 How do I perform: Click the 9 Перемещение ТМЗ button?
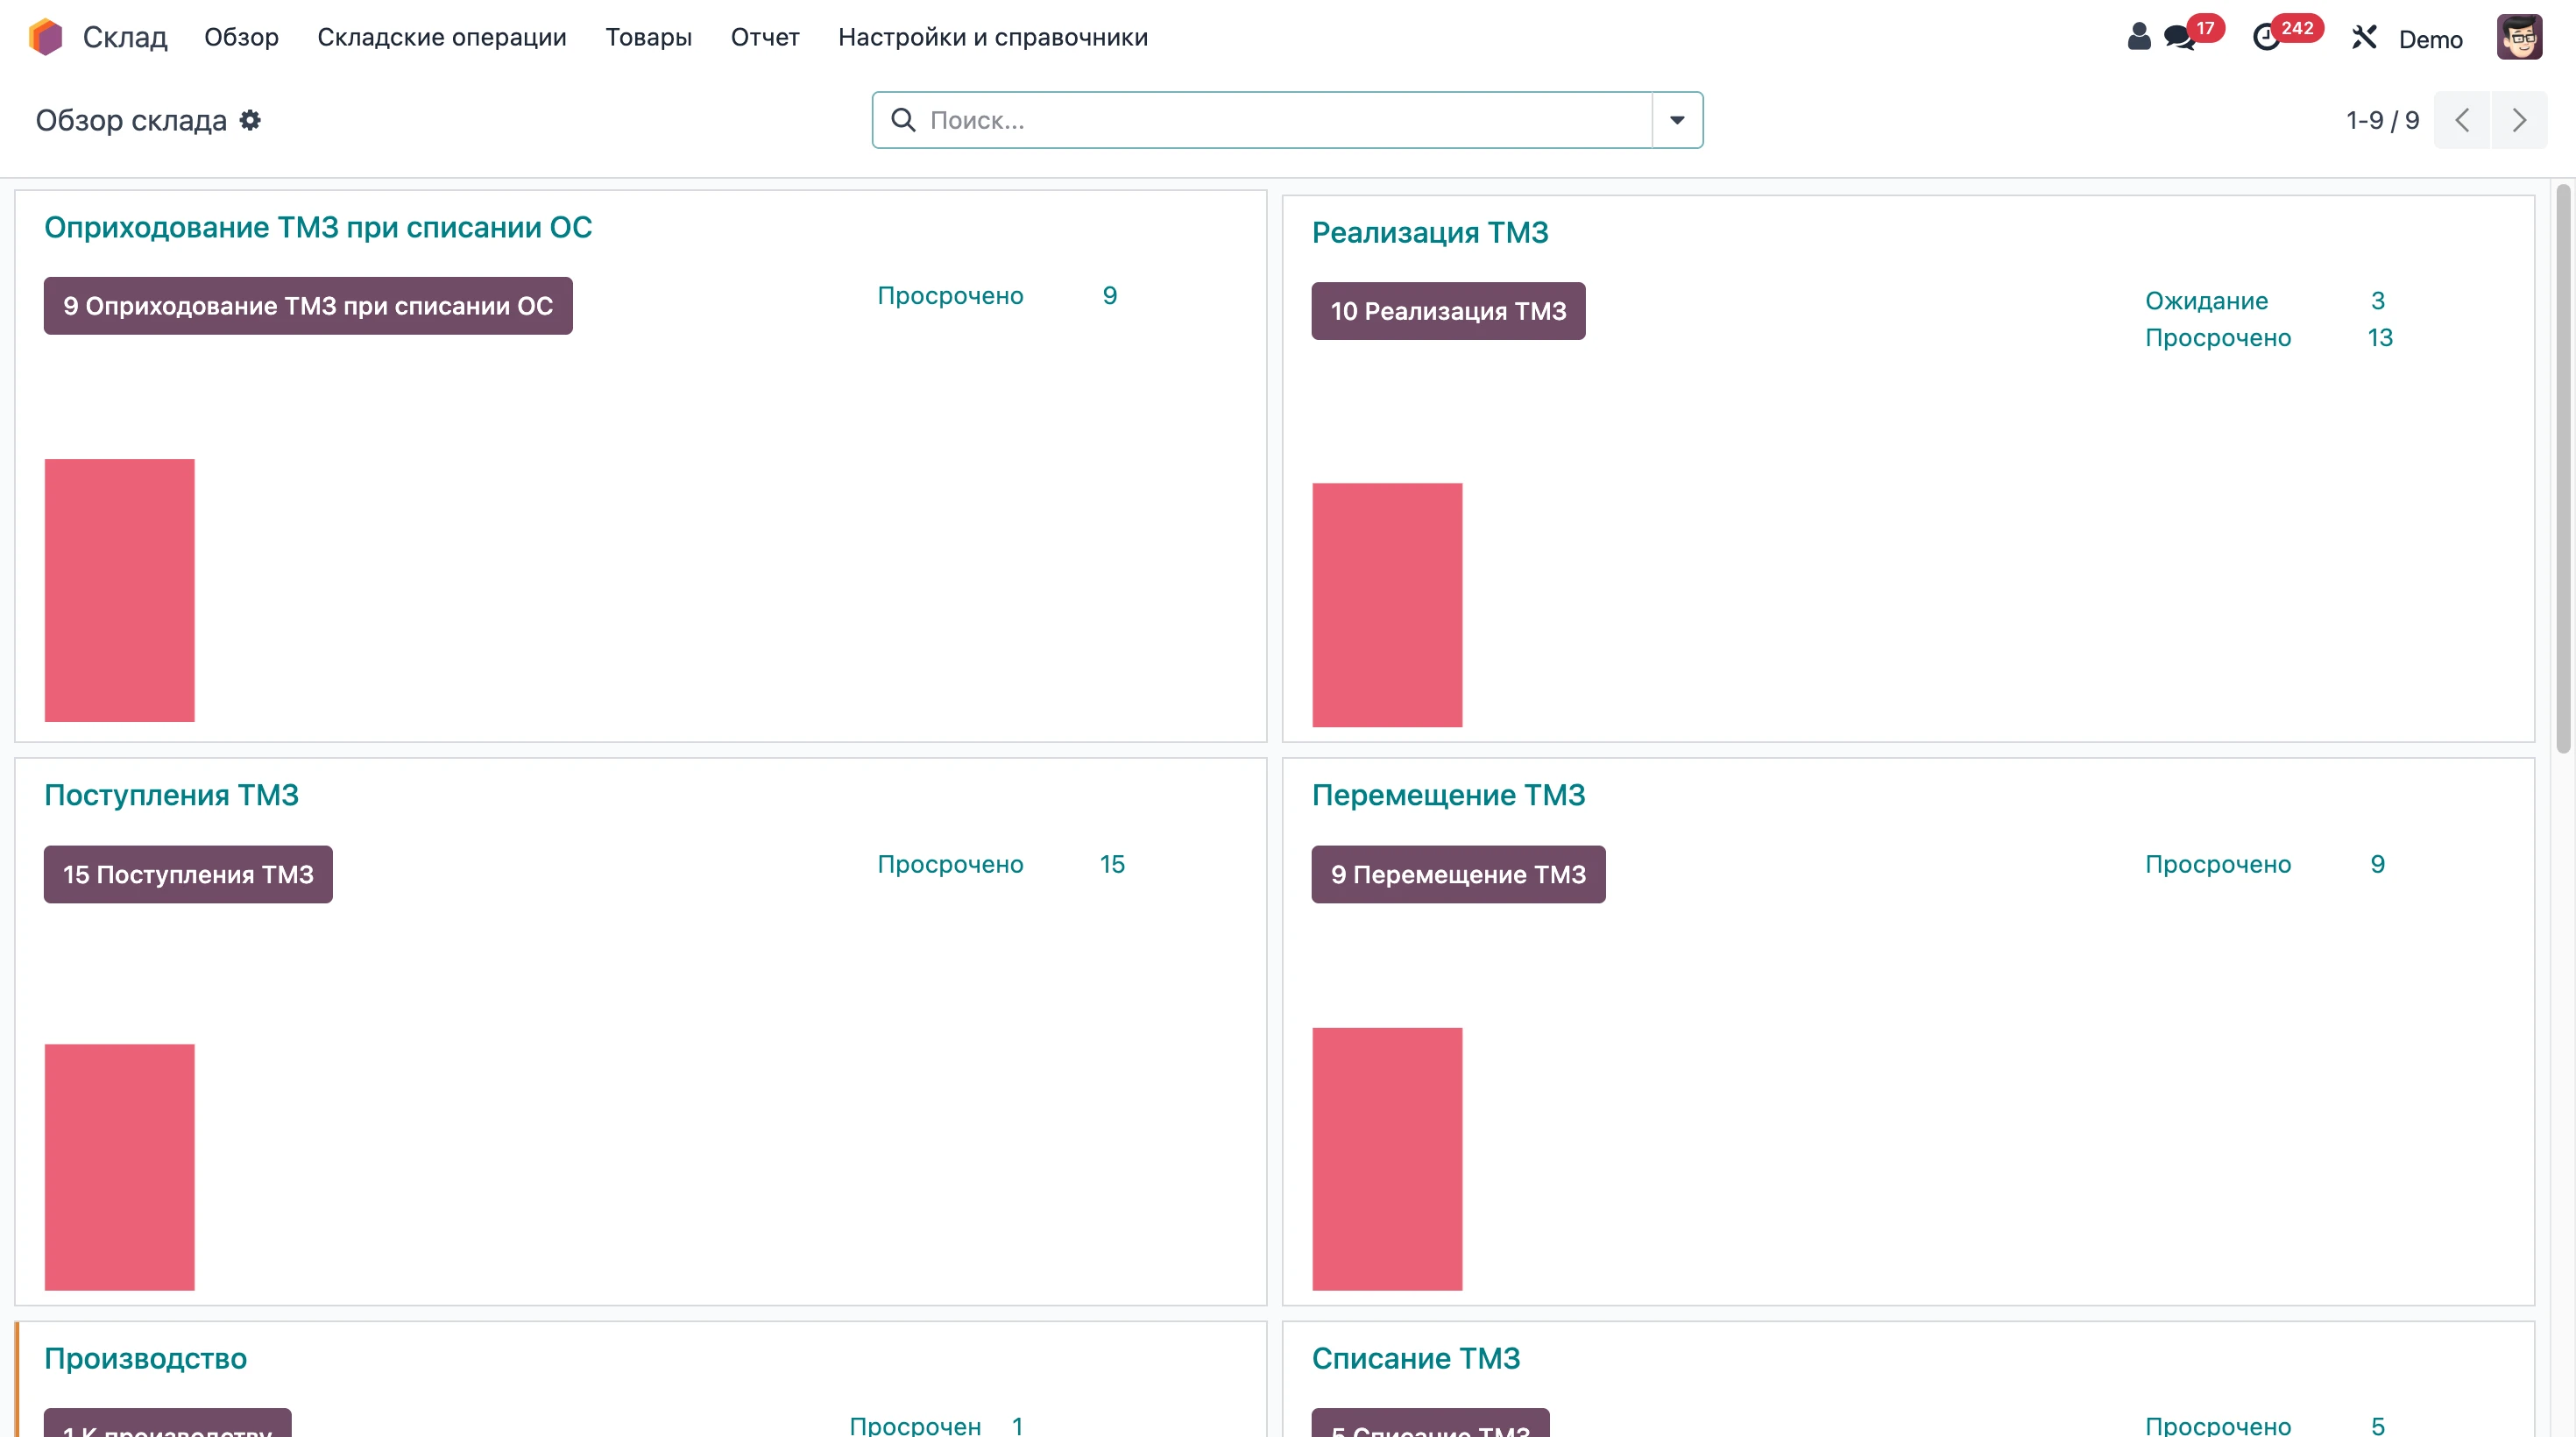pos(1458,874)
